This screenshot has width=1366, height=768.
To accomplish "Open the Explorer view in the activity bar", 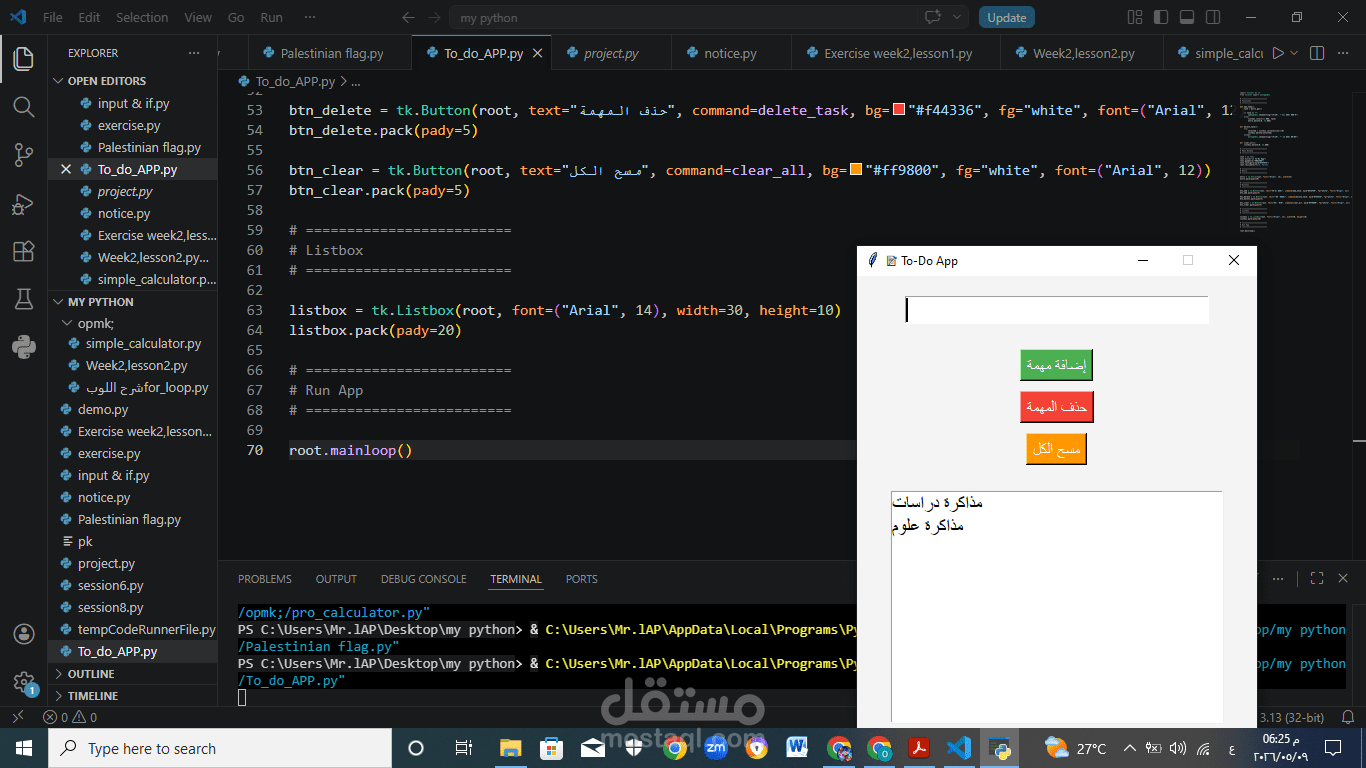I will (23, 58).
